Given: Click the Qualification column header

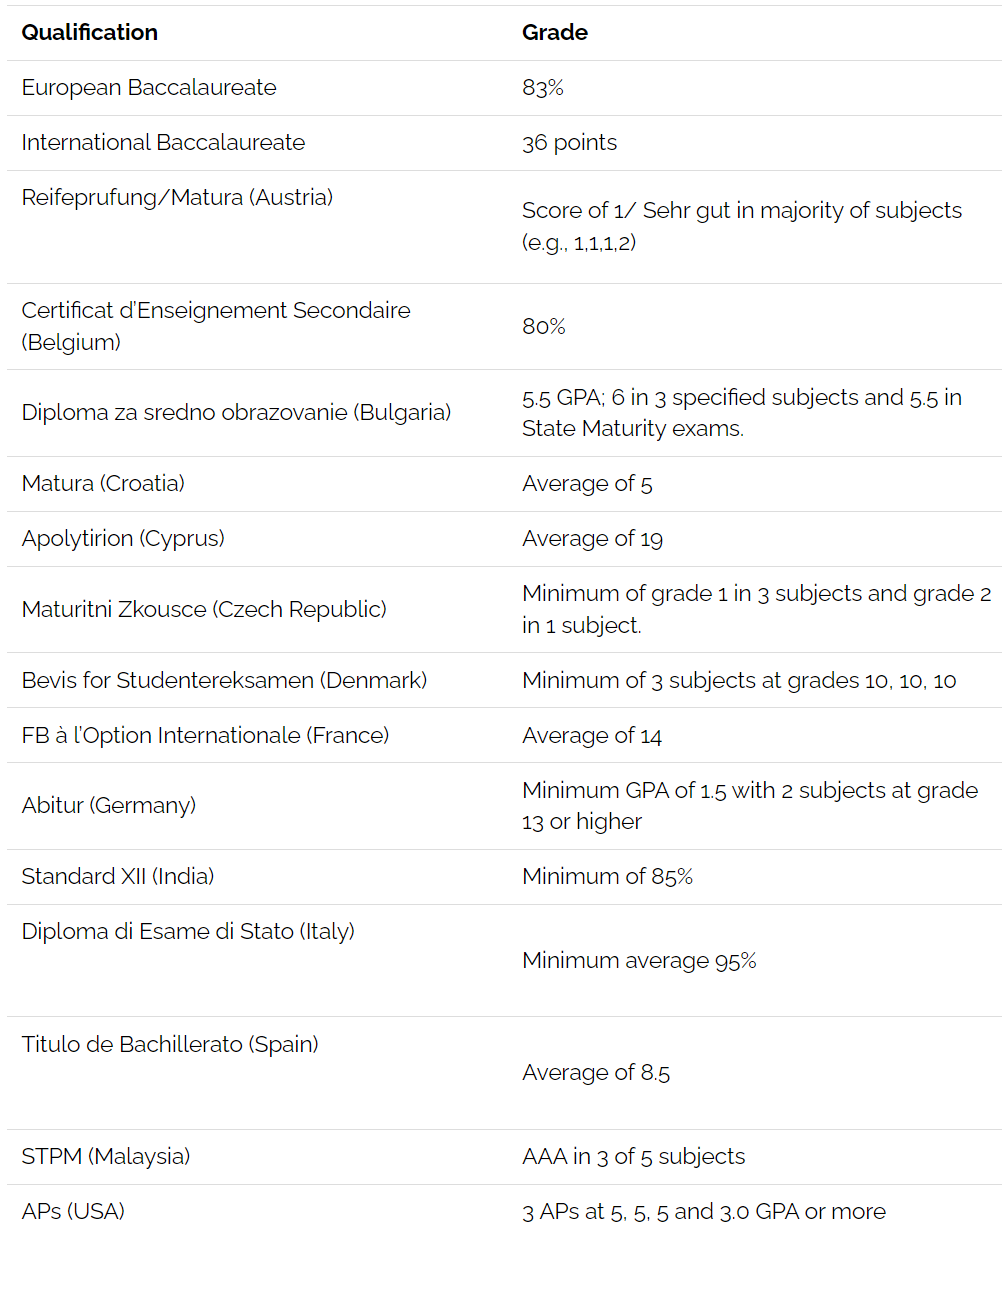Looking at the screenshot, I should (x=90, y=32).
